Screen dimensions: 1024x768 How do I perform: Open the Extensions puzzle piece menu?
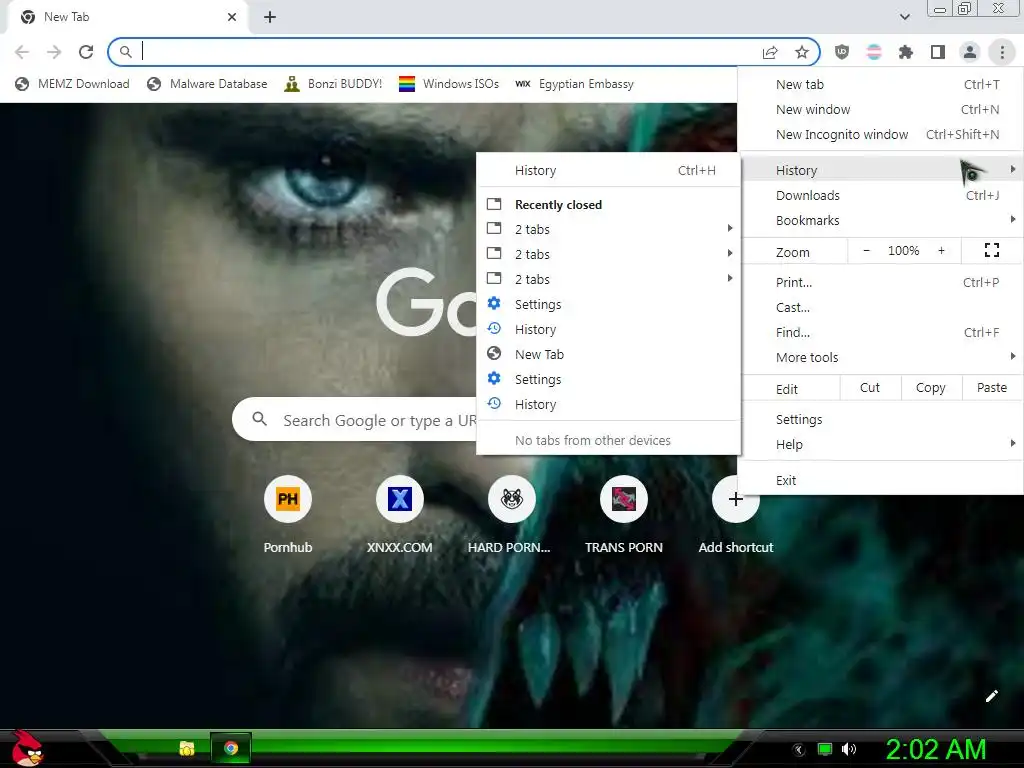point(906,52)
